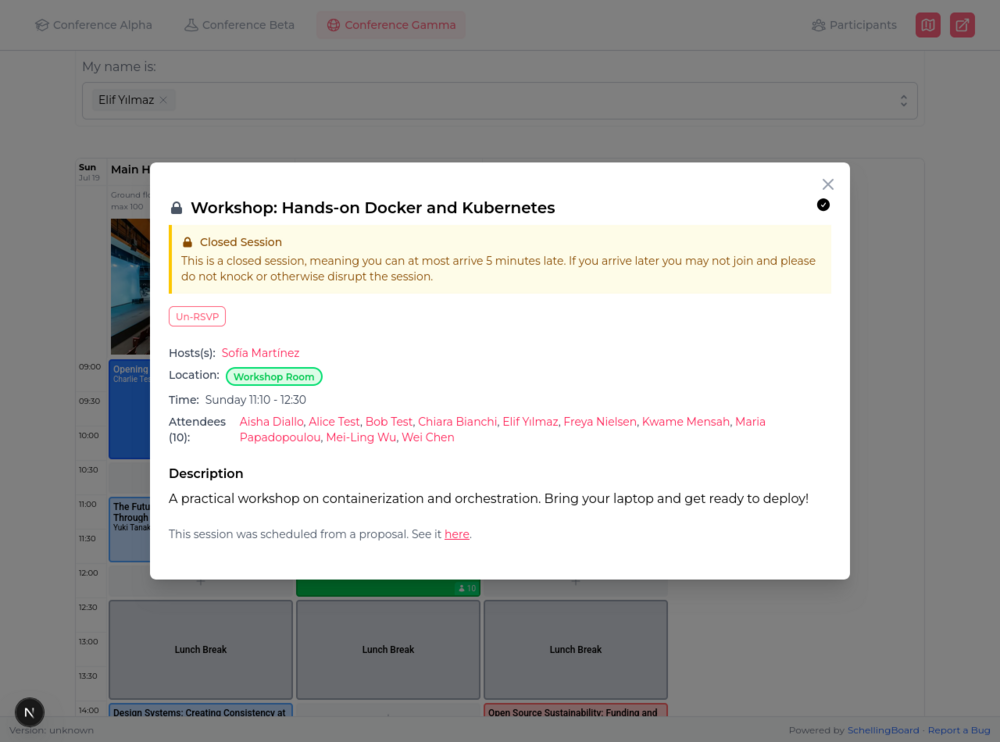Click the Main Hall venue photo thumbnail
The height and width of the screenshot is (742, 1000).
pyautogui.click(x=130, y=286)
